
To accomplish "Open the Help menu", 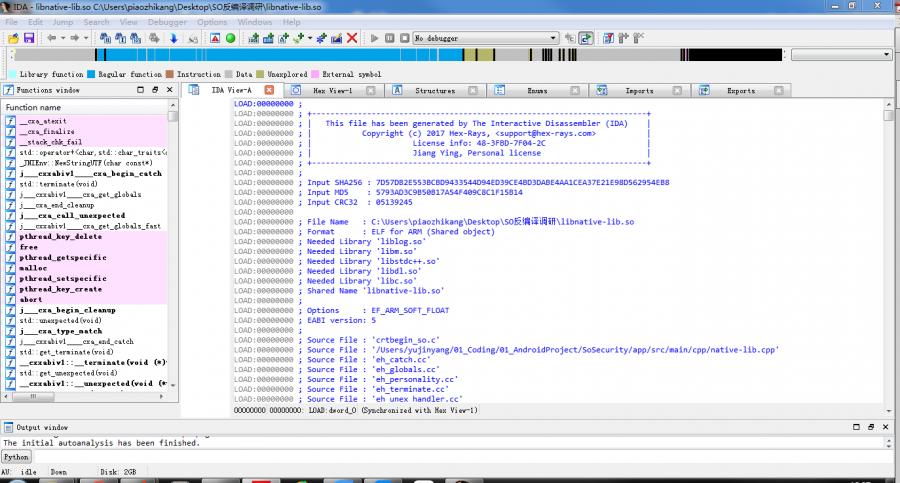I will (291, 22).
